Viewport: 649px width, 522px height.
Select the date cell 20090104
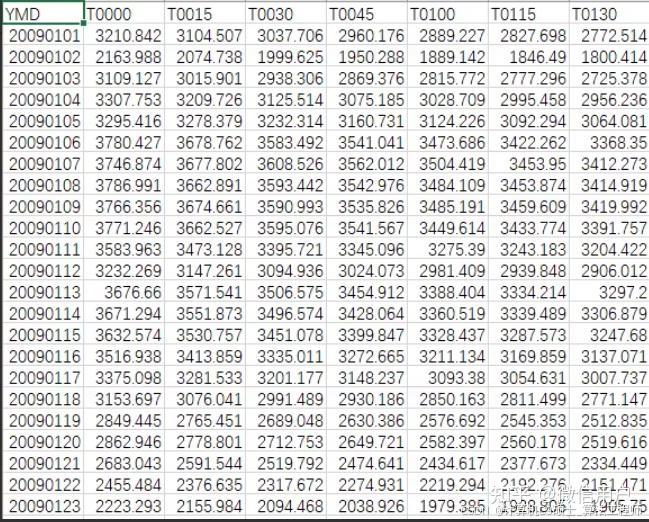coord(43,100)
